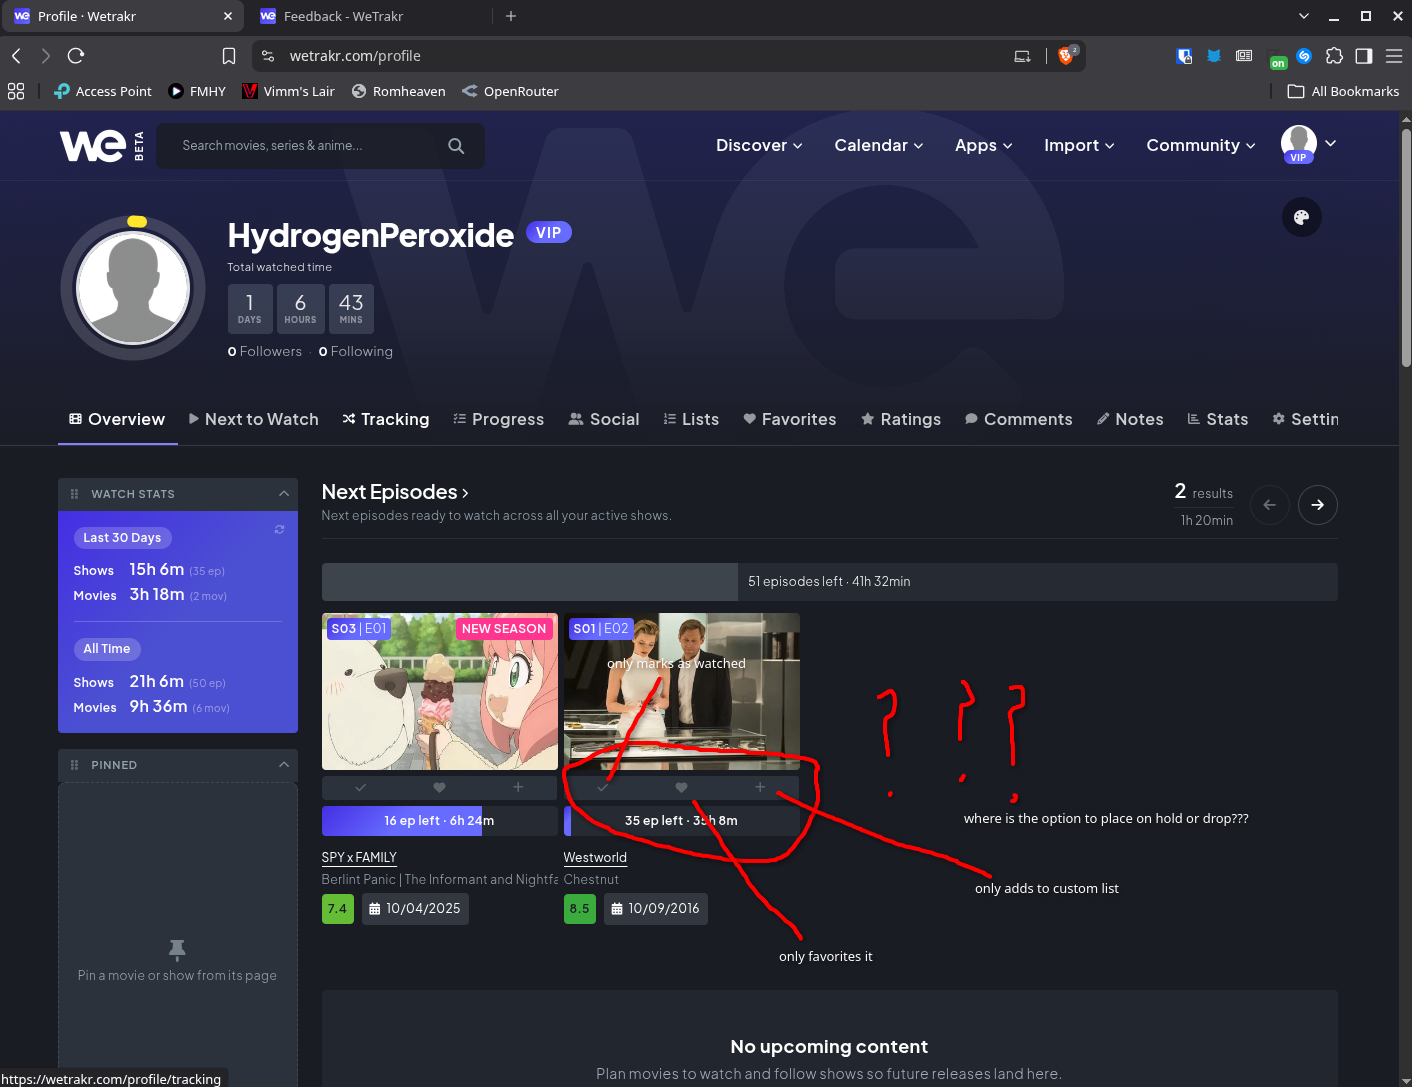The height and width of the screenshot is (1087, 1412).
Task: Open Brave Shields icon in address bar
Action: (1067, 56)
